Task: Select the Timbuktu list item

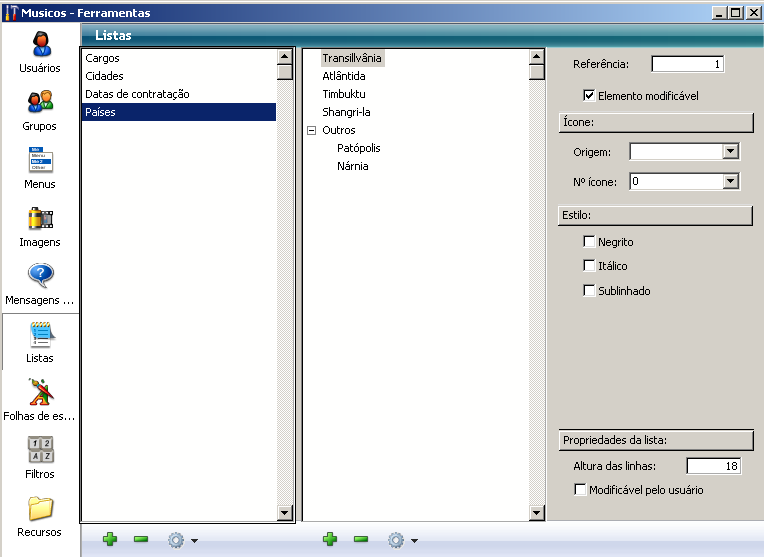Action: coord(343,94)
